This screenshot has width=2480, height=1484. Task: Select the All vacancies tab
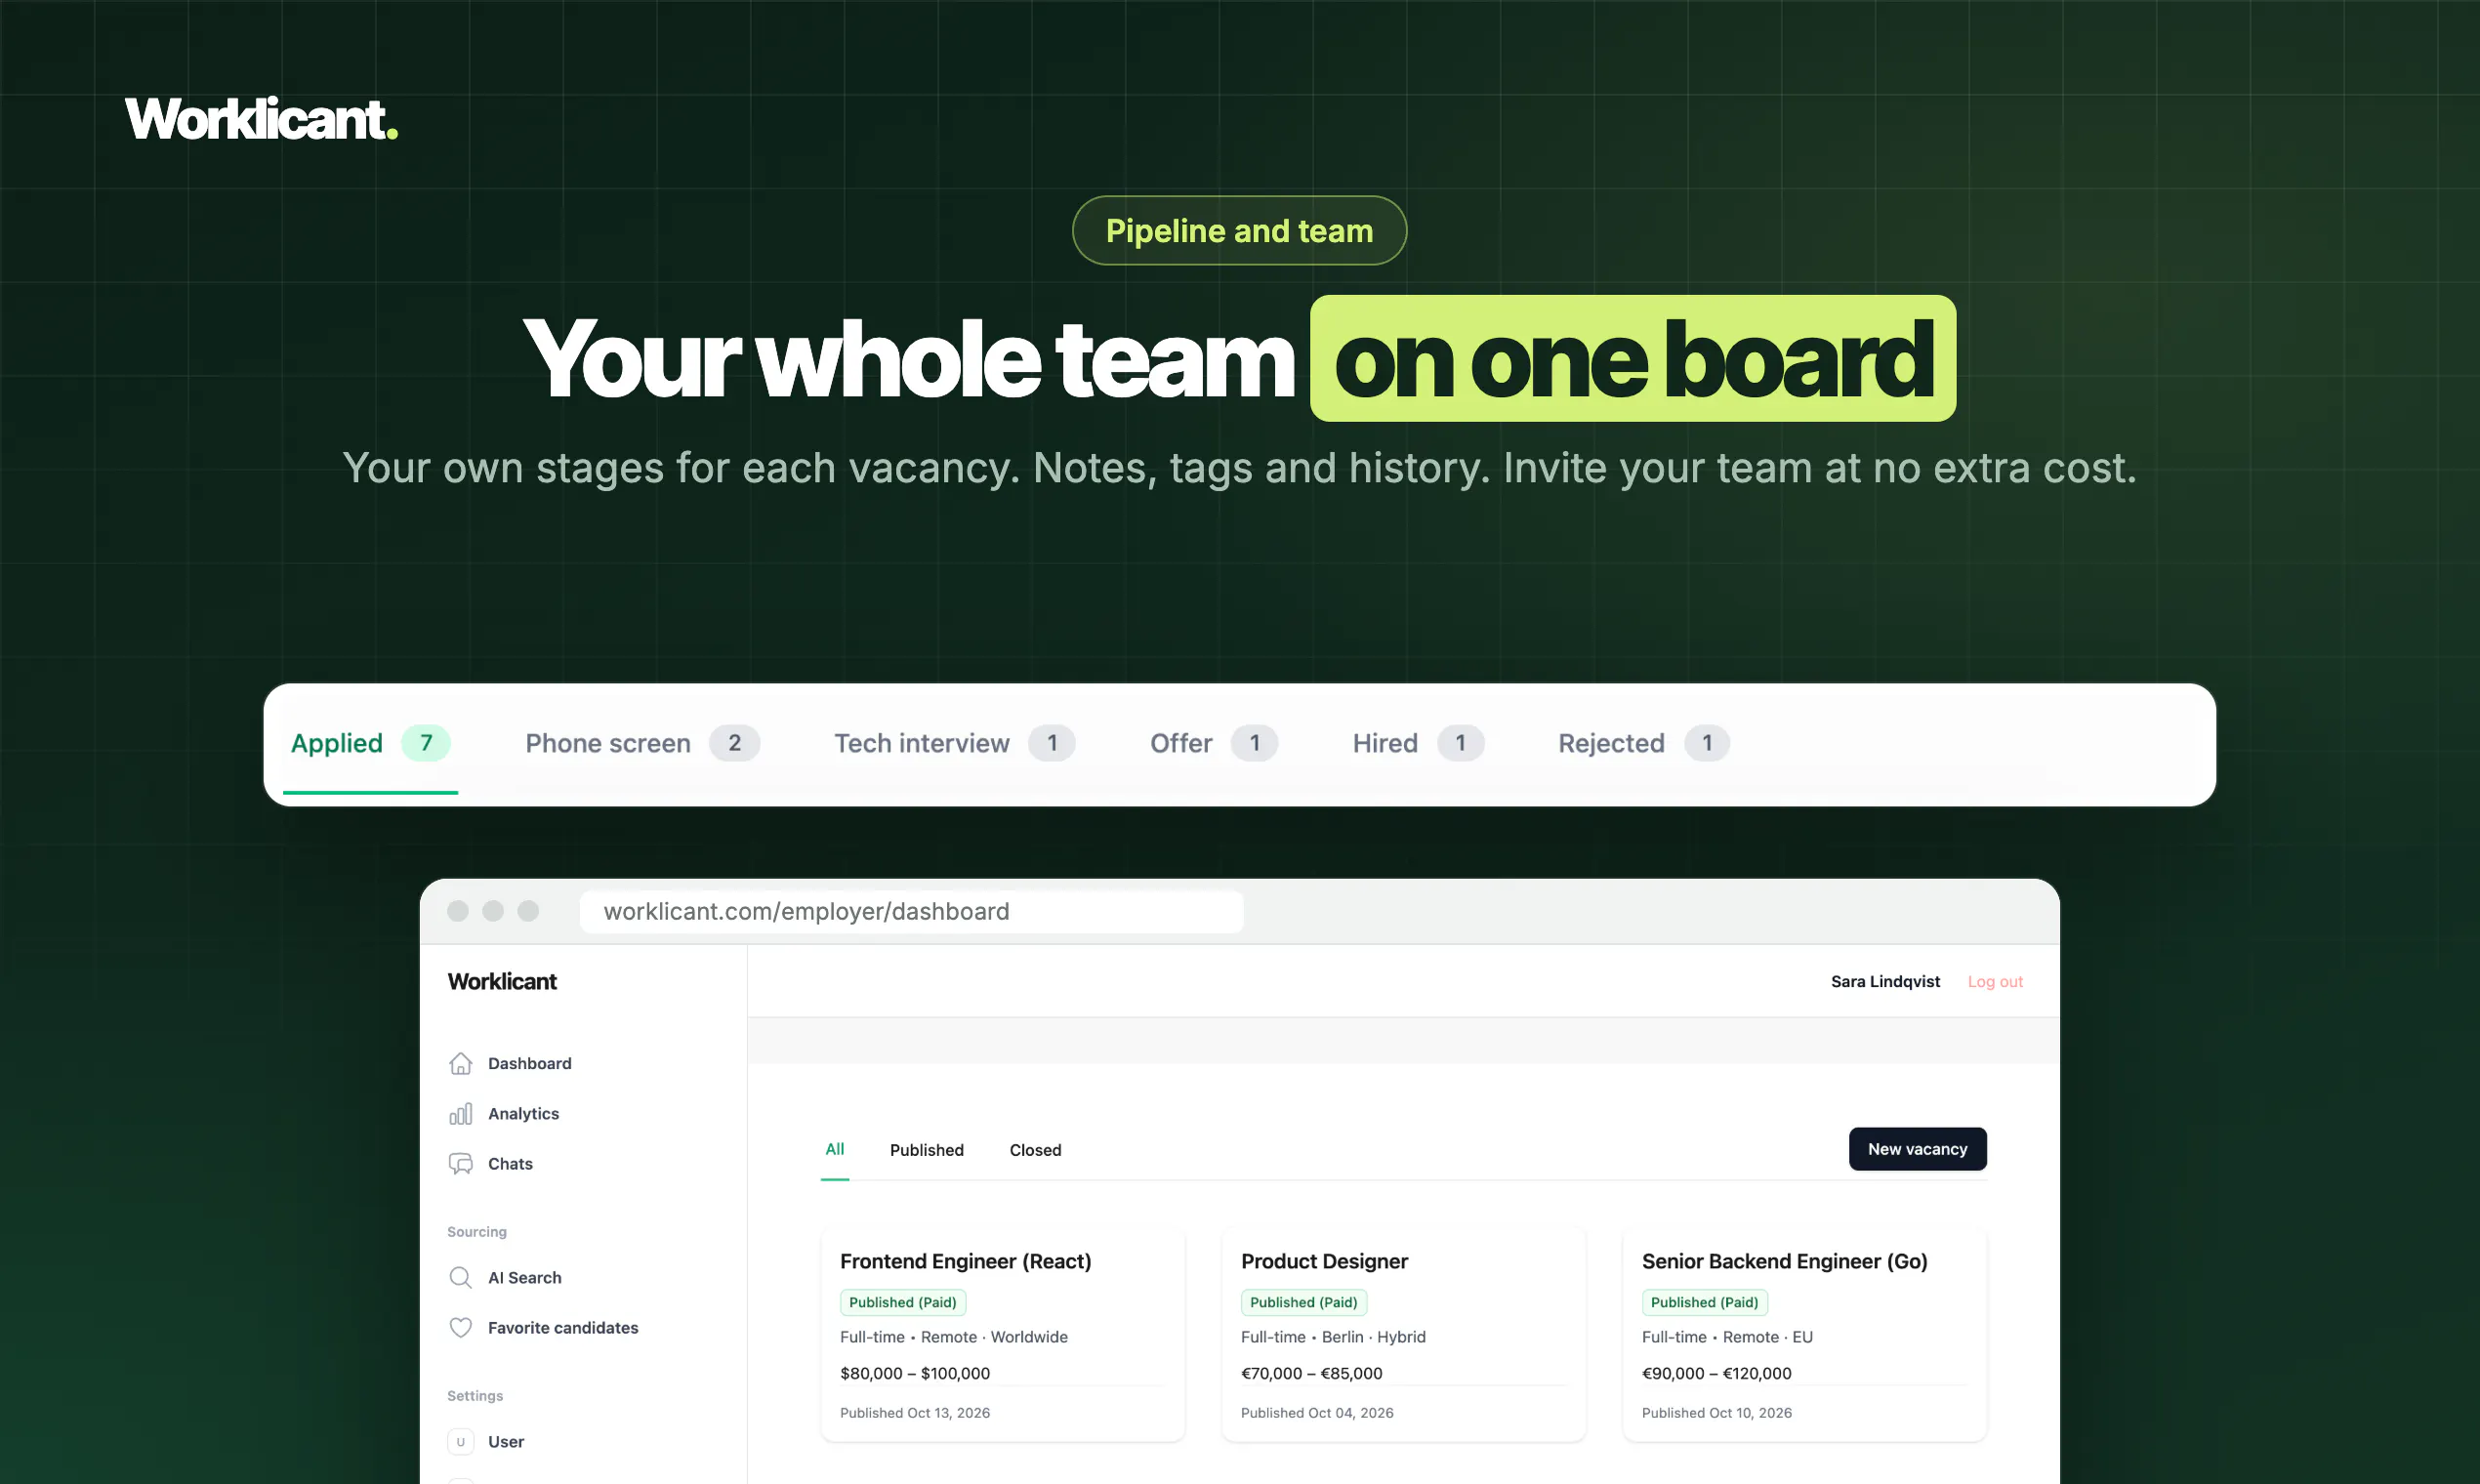[834, 1149]
